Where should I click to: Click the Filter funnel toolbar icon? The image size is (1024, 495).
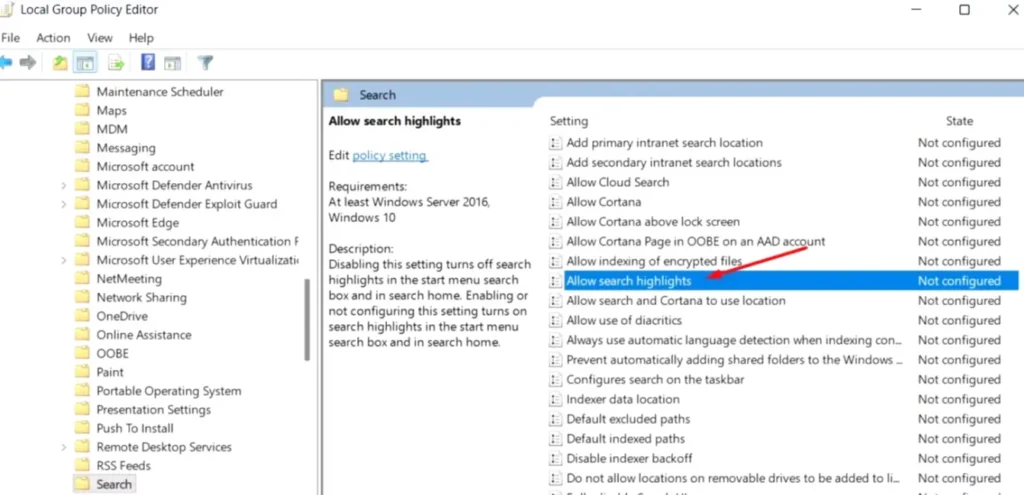[205, 63]
